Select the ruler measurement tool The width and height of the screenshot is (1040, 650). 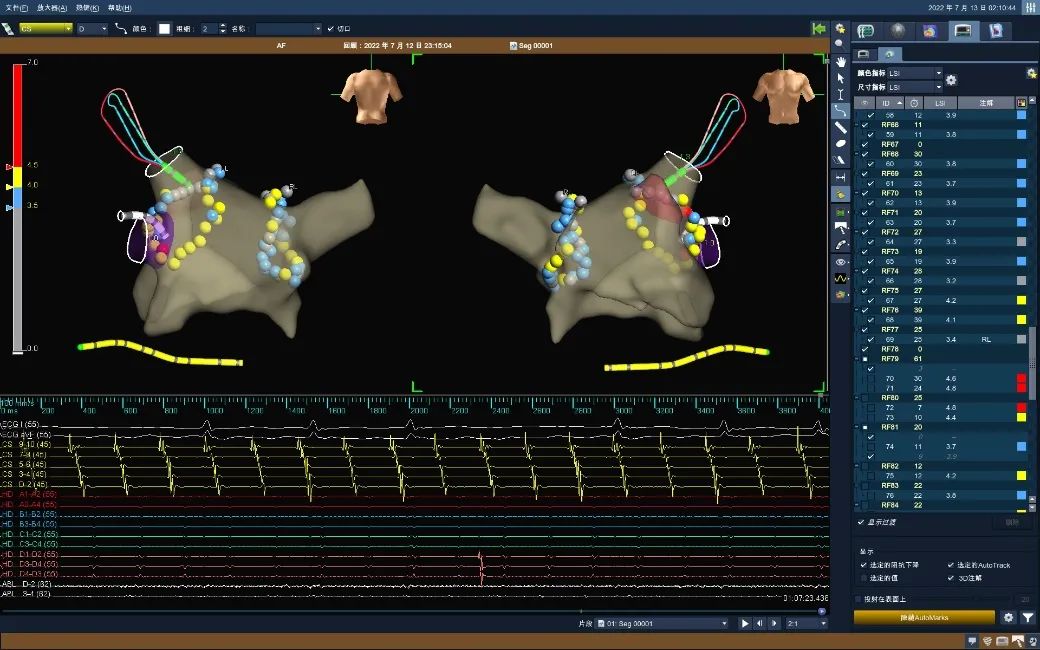pos(840,127)
